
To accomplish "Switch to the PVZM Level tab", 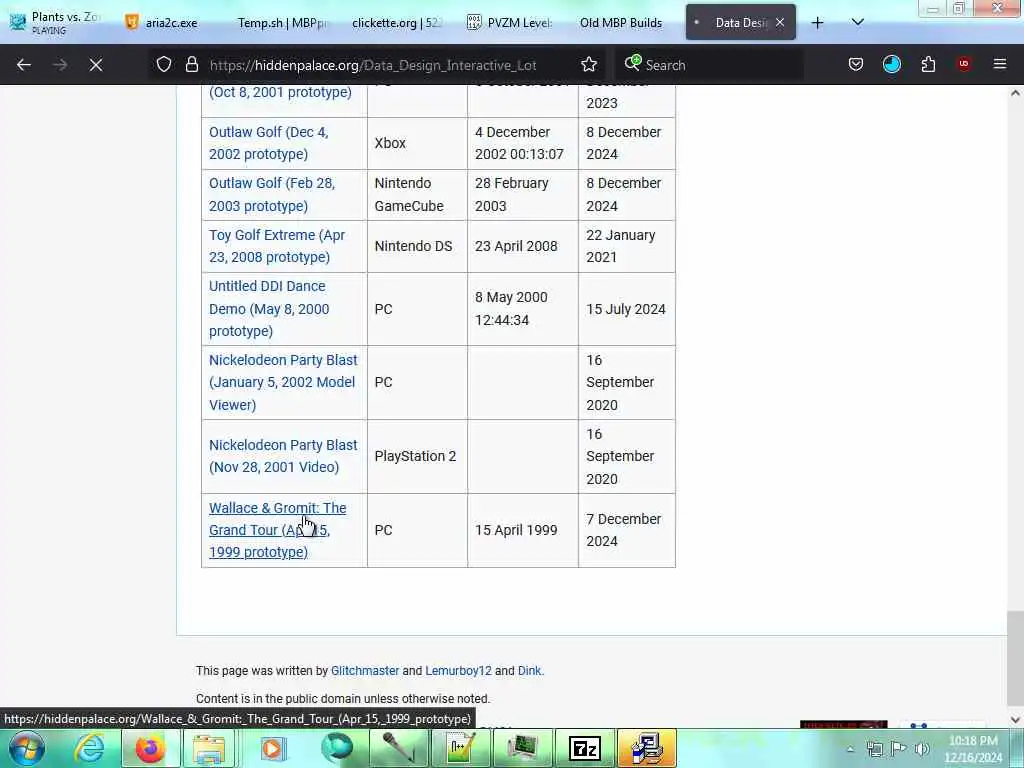I will tap(509, 22).
